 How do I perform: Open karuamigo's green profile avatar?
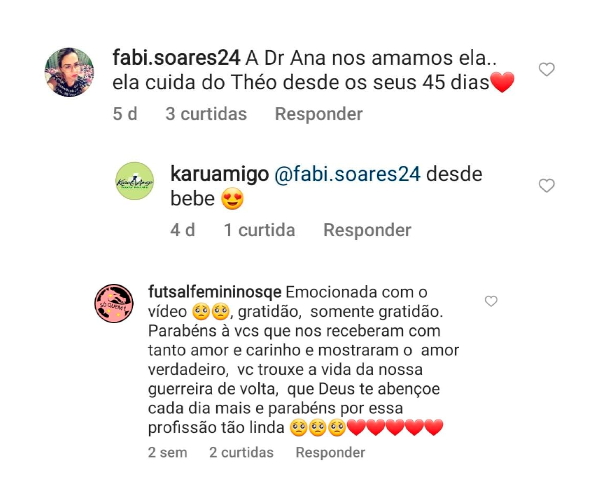pos(135,181)
